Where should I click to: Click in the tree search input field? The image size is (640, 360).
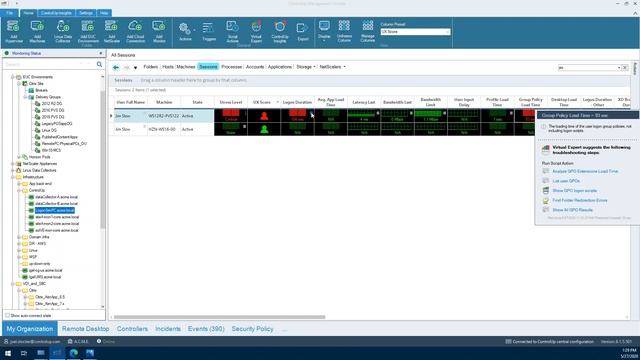click(49, 64)
